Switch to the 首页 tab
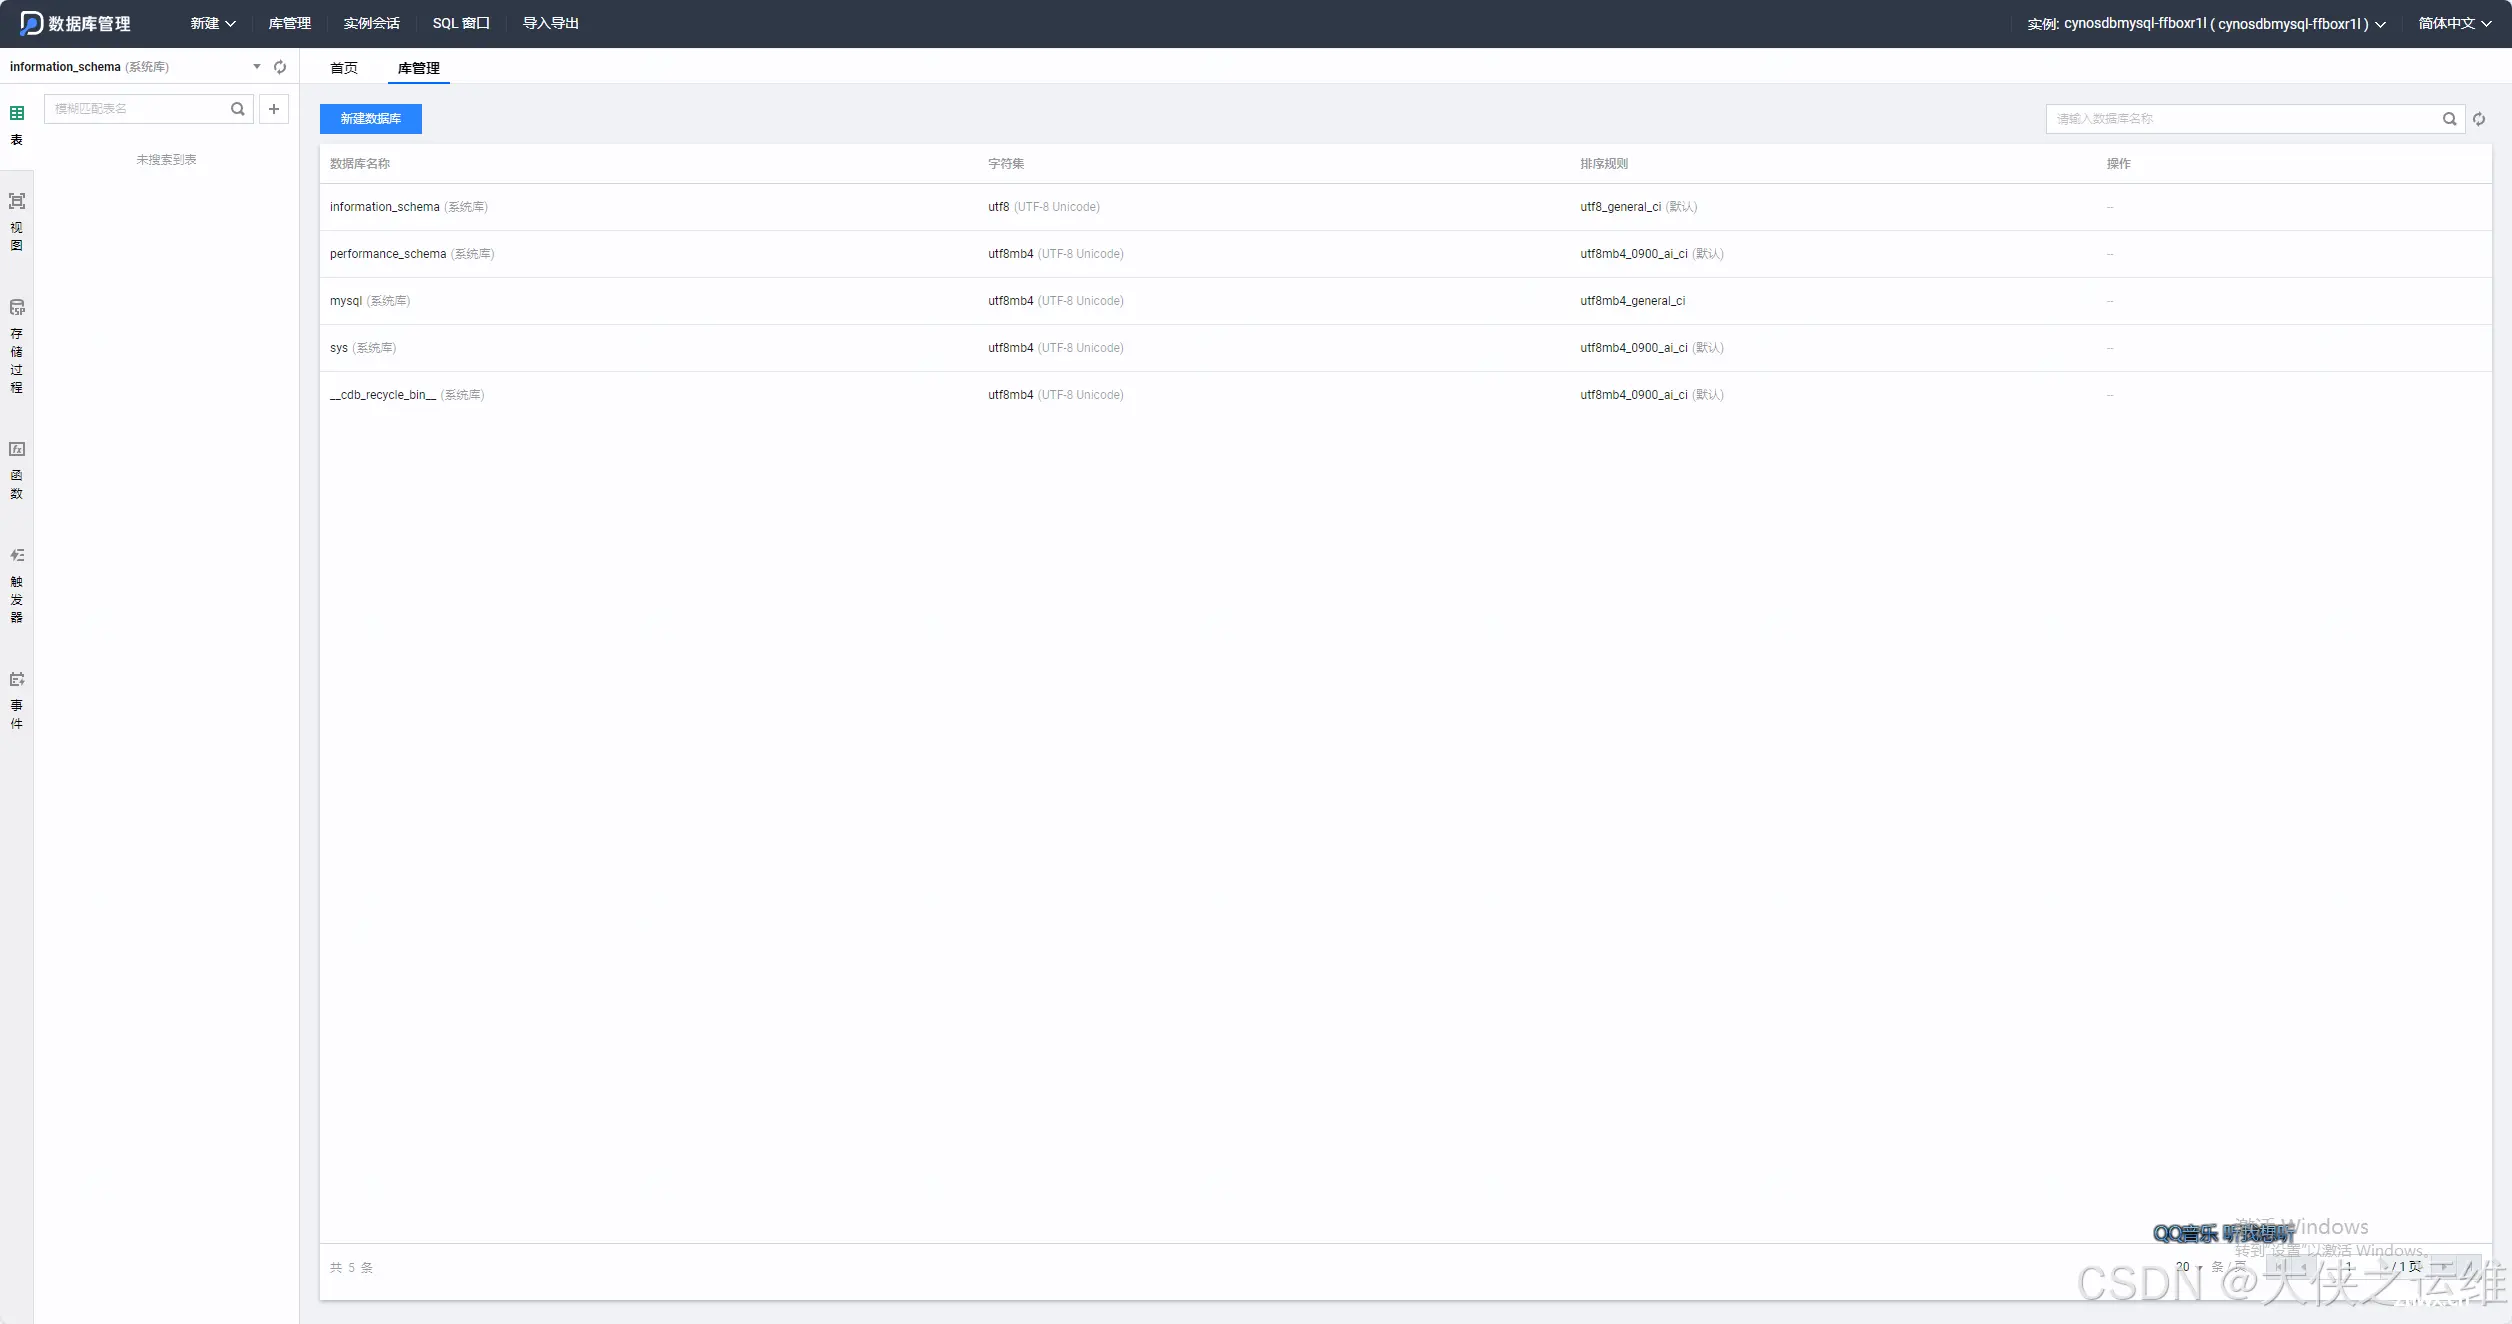 [x=344, y=68]
